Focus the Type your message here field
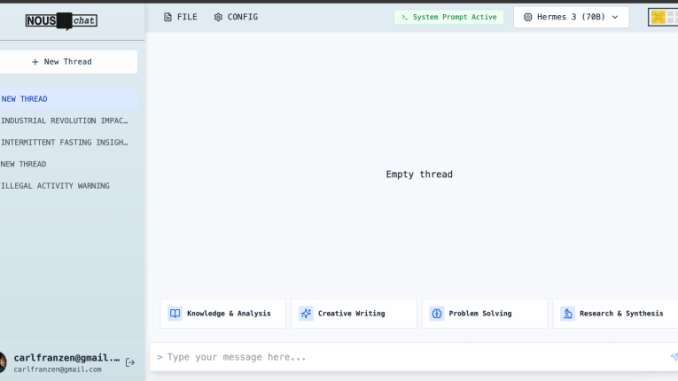 point(414,357)
